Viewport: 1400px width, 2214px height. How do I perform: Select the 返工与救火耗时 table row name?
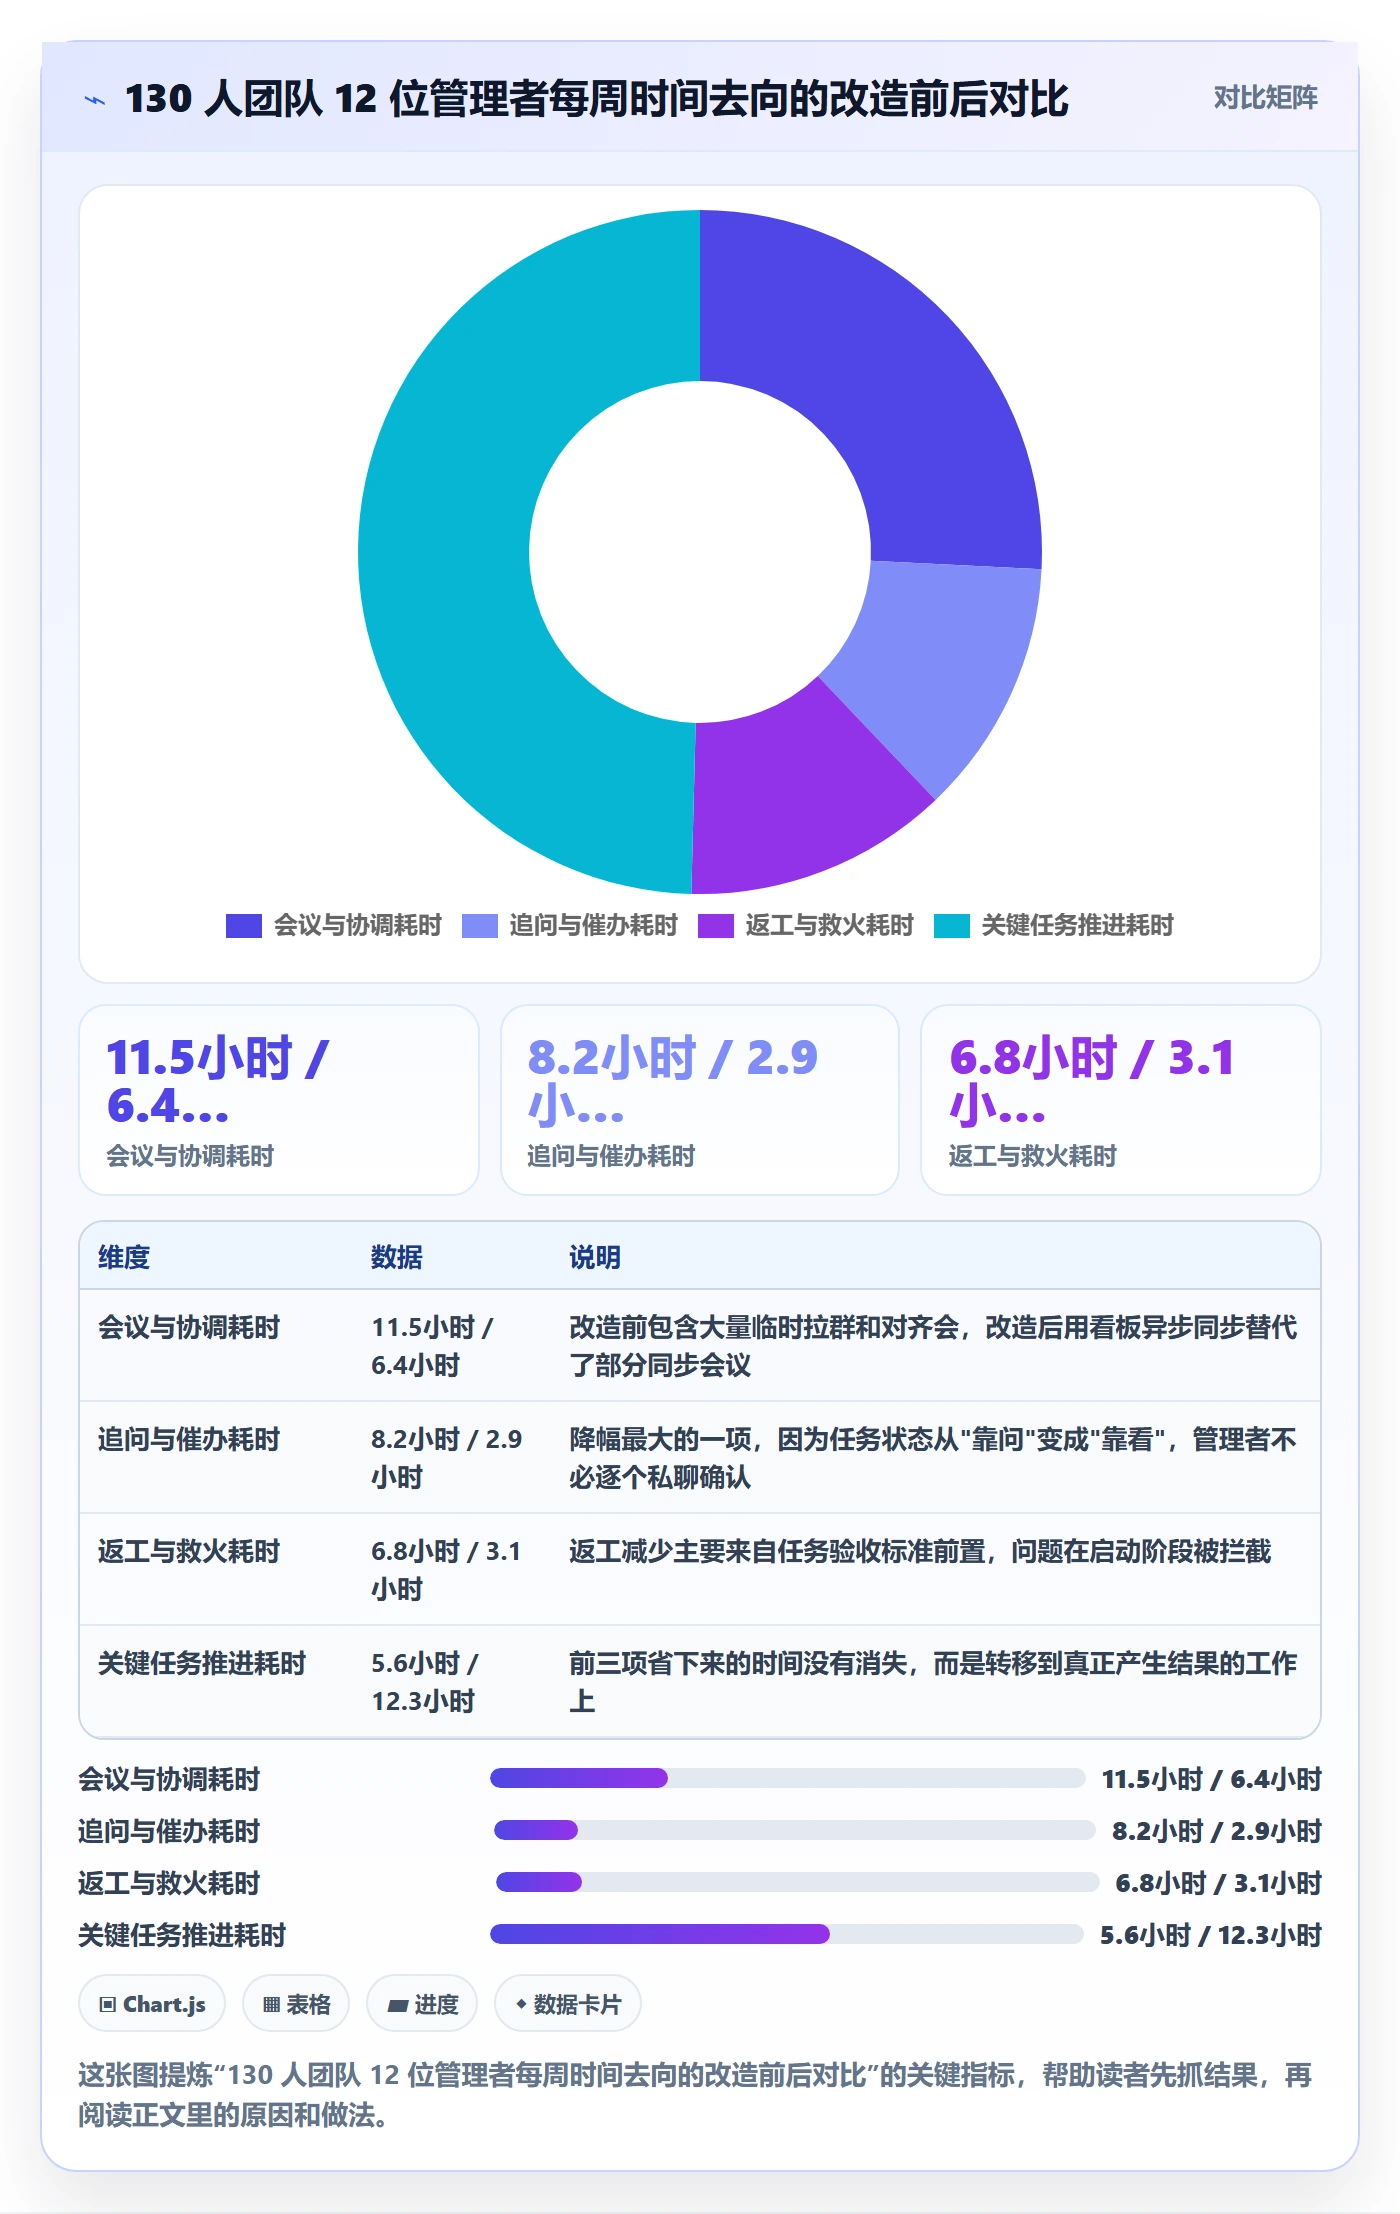point(189,1551)
